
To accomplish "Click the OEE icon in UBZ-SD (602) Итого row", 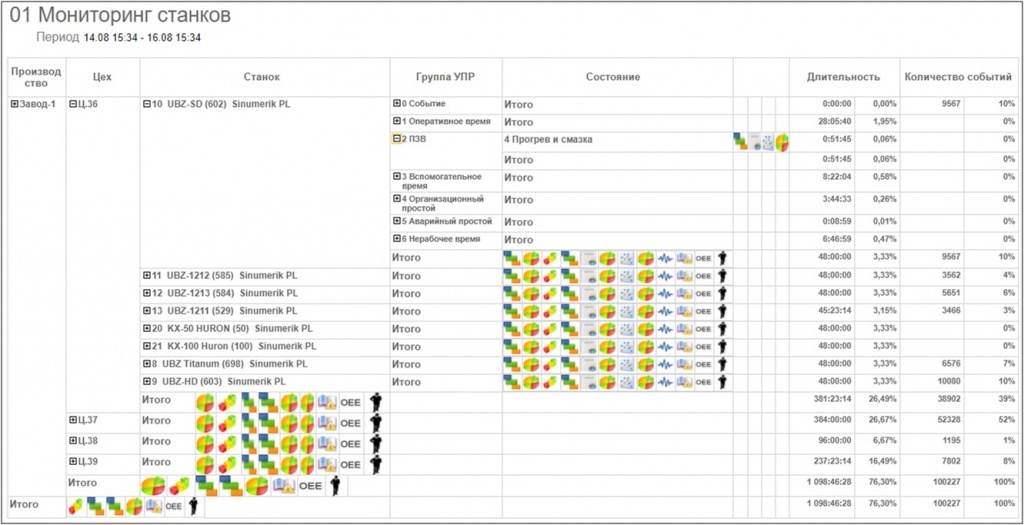I will coord(703,258).
